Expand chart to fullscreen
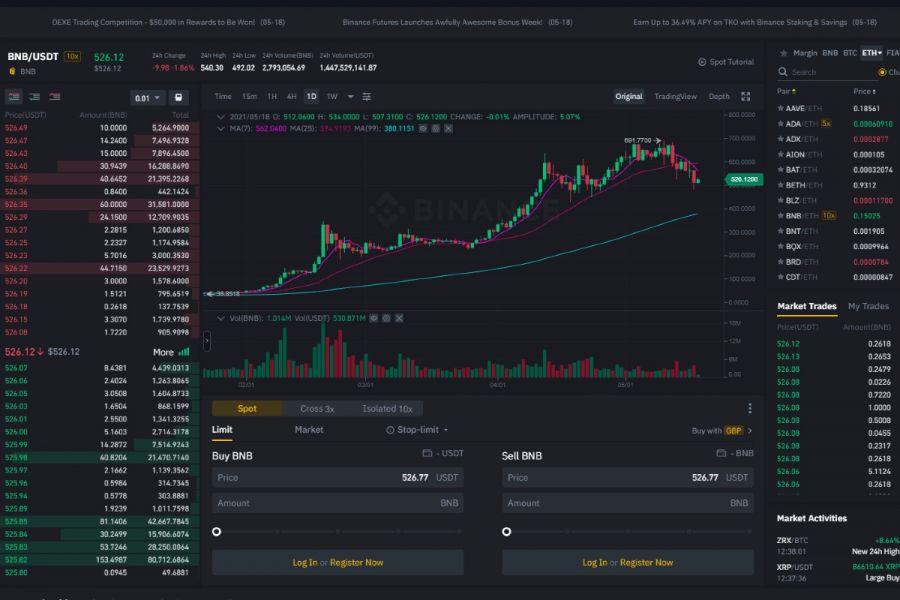Viewport: 900px width, 600px height. (x=746, y=96)
